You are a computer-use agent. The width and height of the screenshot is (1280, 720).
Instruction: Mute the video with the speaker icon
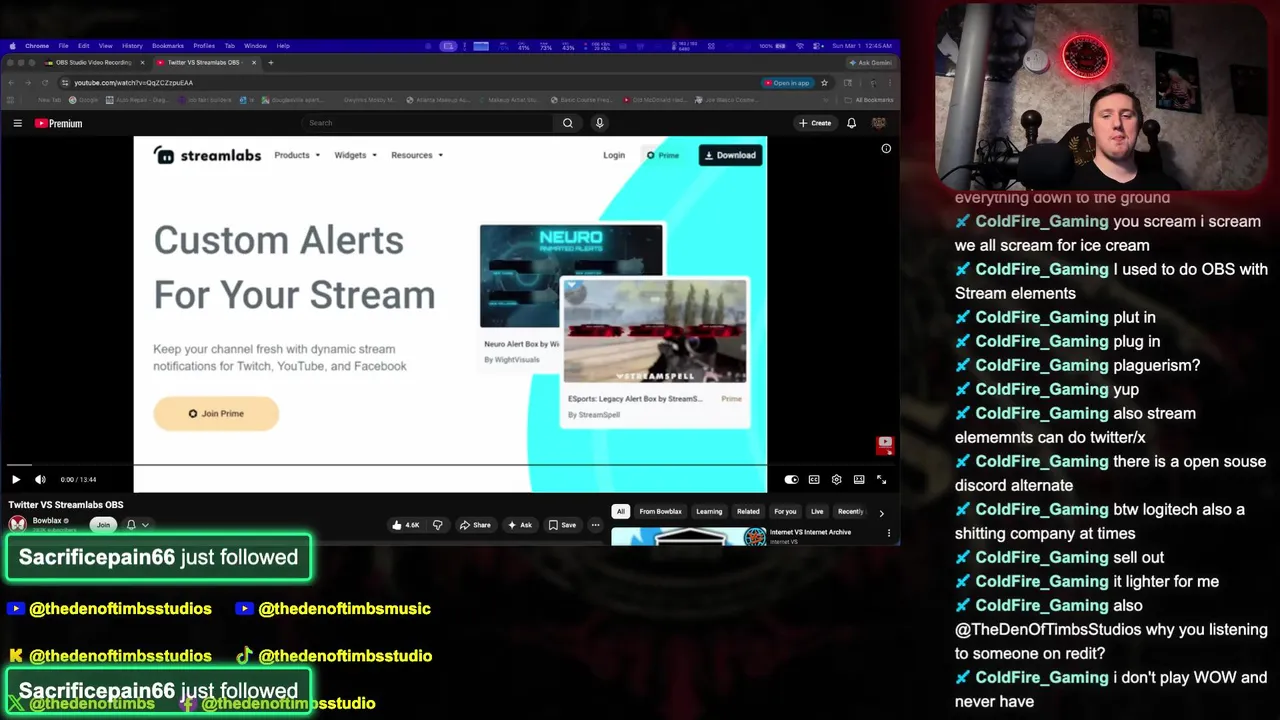[x=40, y=480]
